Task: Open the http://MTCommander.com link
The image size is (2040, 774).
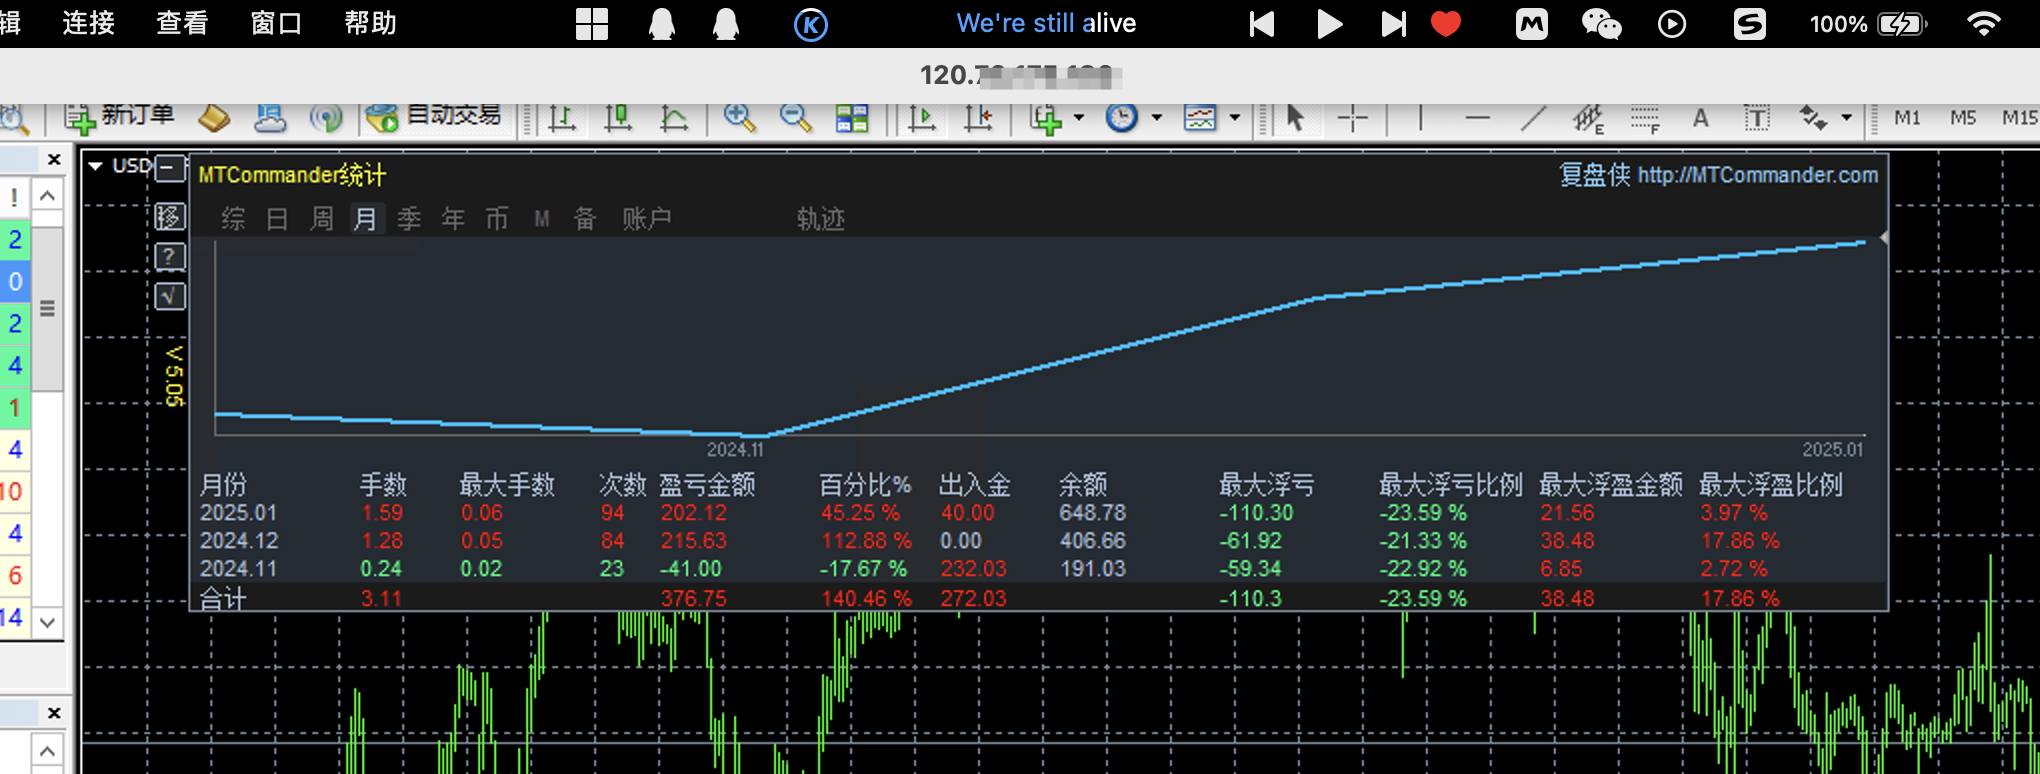Action: click(1758, 175)
